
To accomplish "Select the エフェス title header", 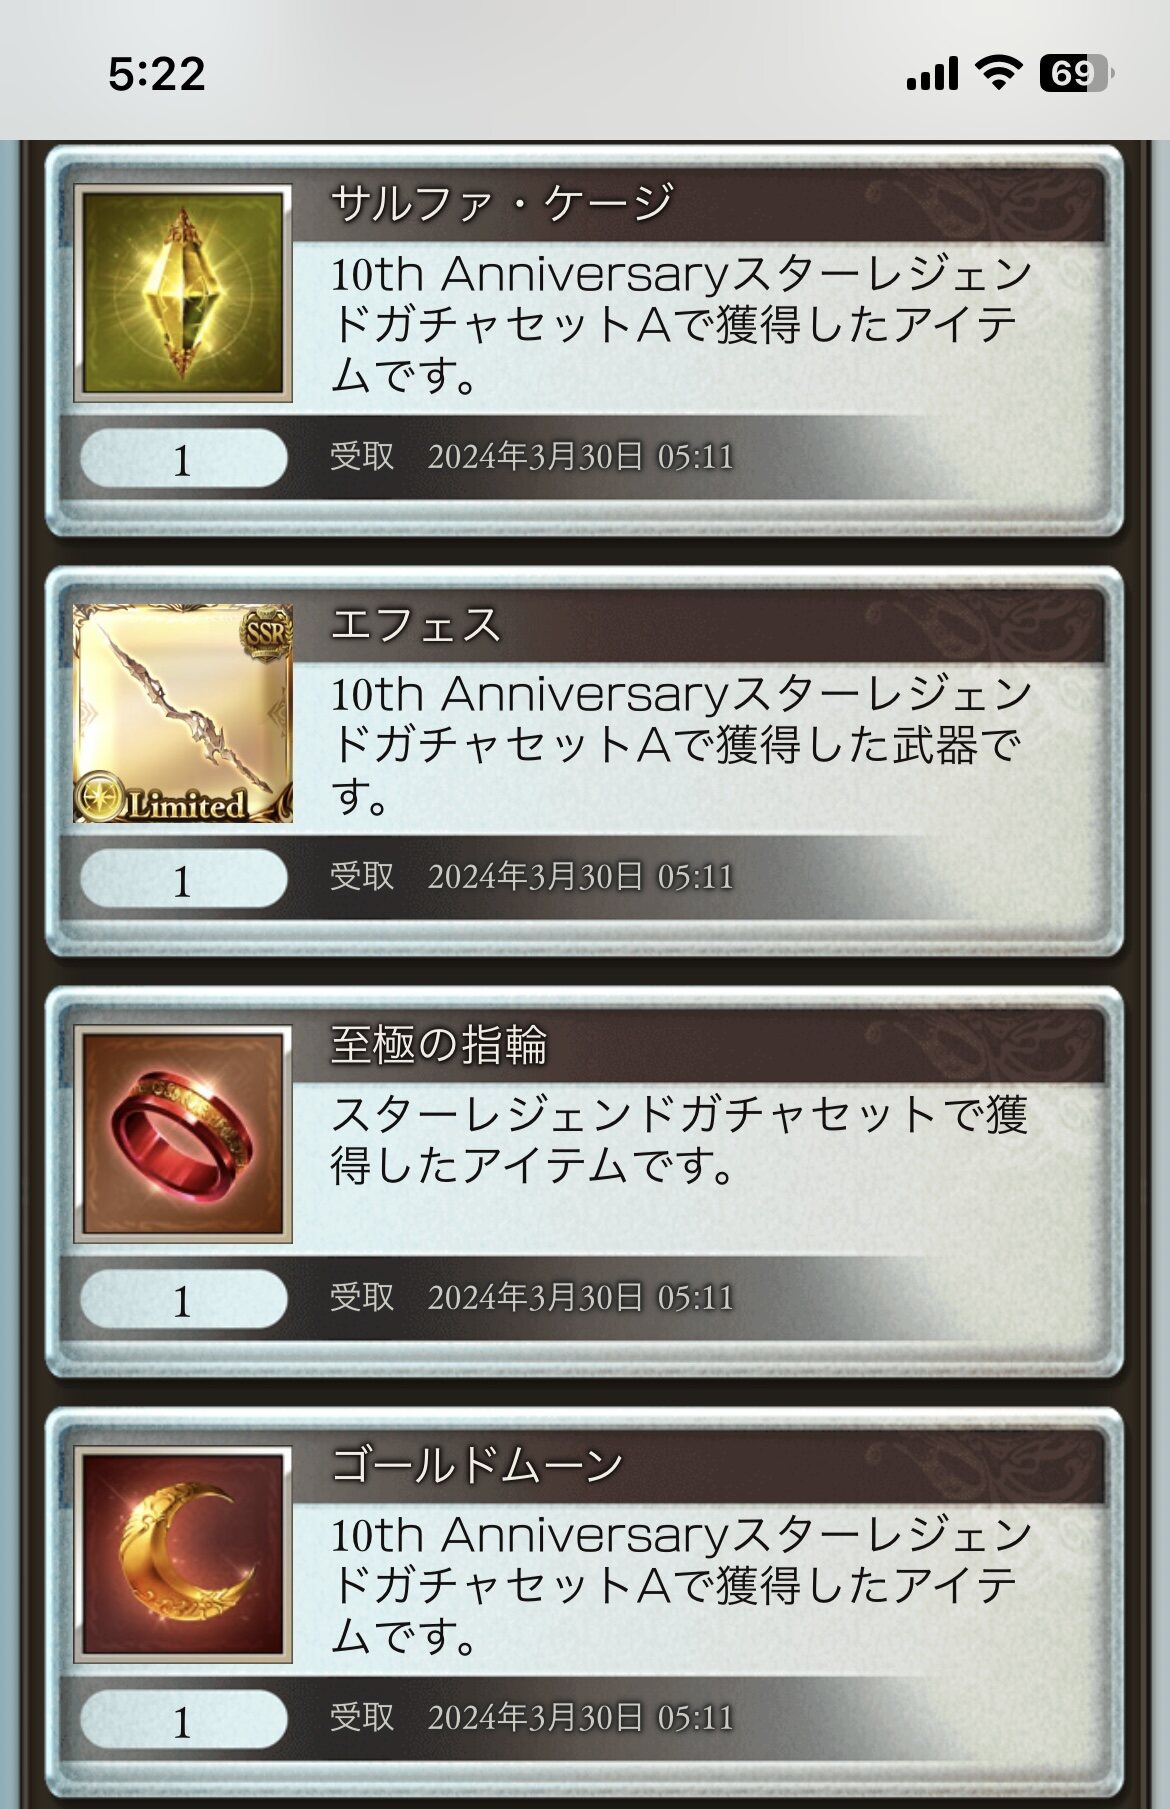I will (x=699, y=626).
